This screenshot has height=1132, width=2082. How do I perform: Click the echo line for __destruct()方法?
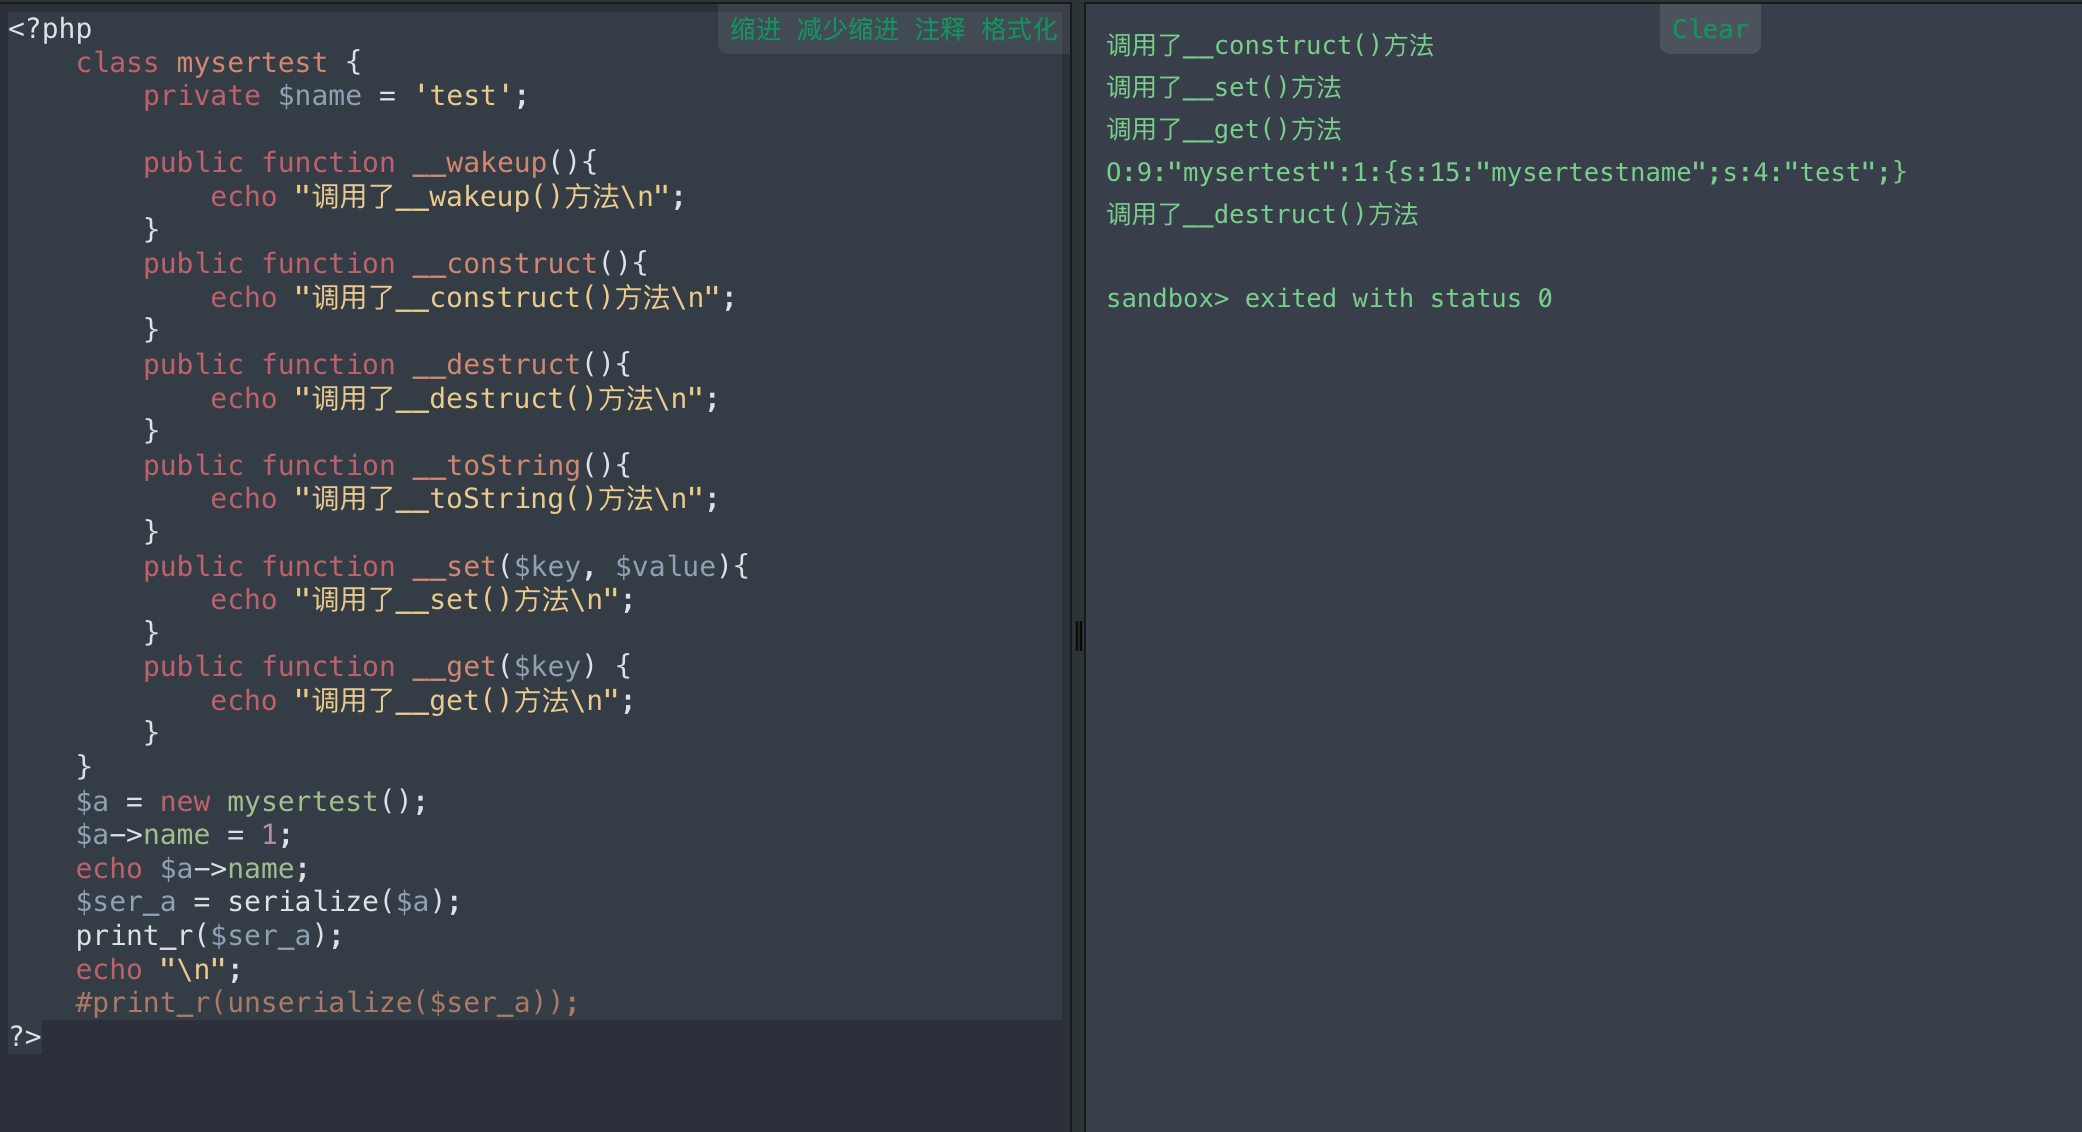465,399
